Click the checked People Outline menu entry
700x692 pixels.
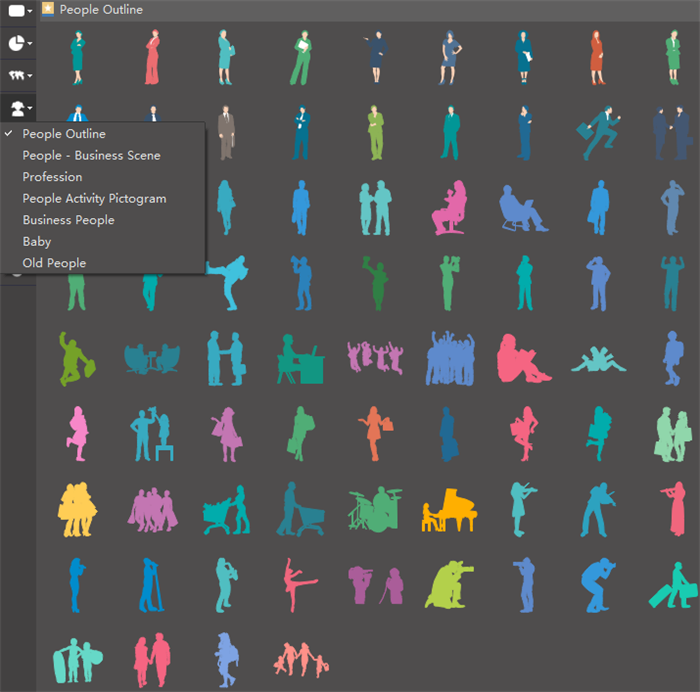[64, 134]
